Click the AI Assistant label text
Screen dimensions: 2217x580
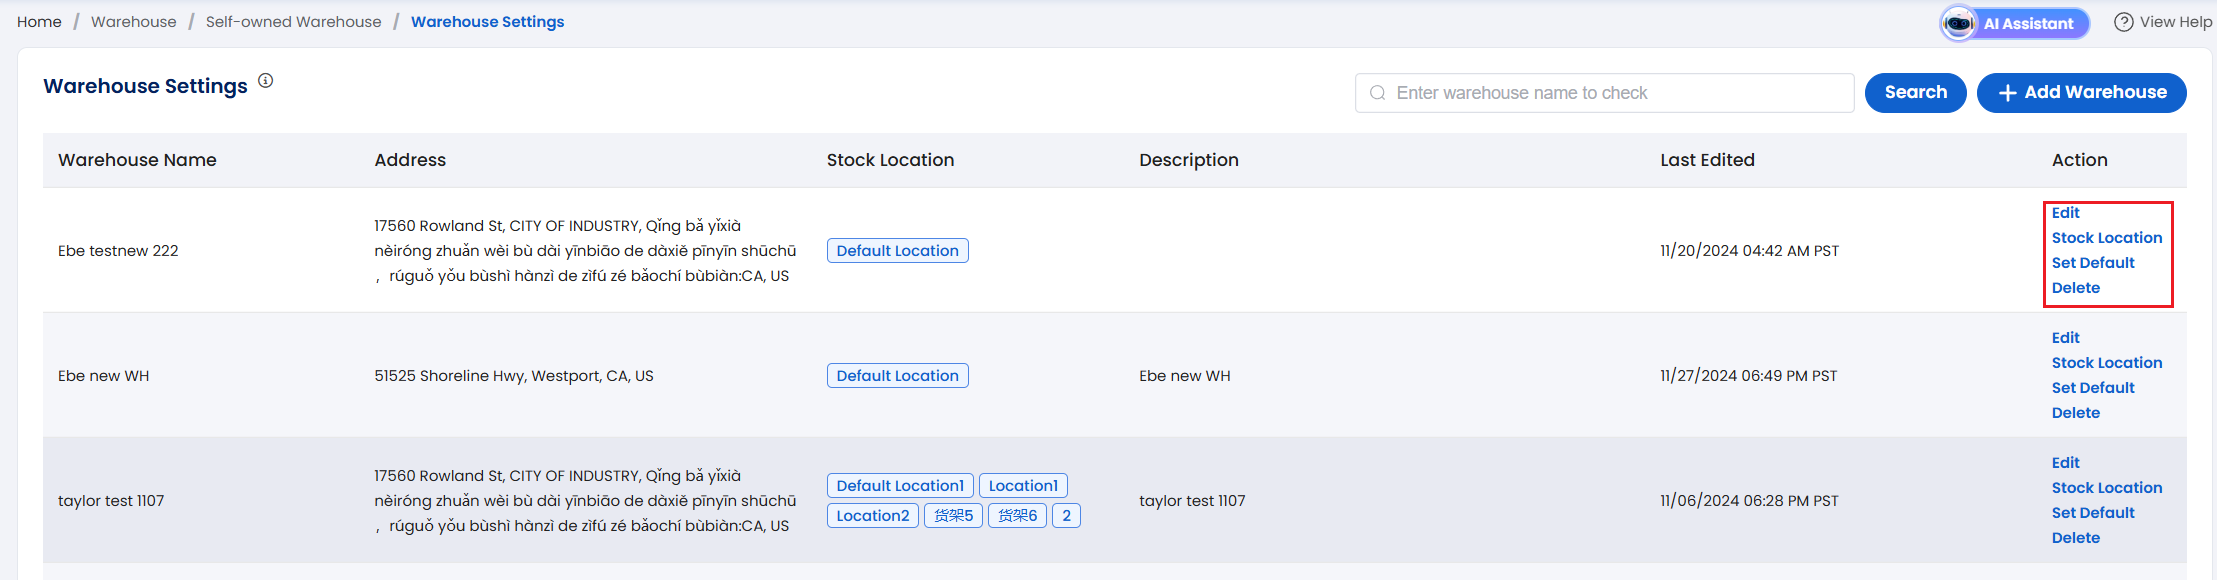click(x=2029, y=23)
